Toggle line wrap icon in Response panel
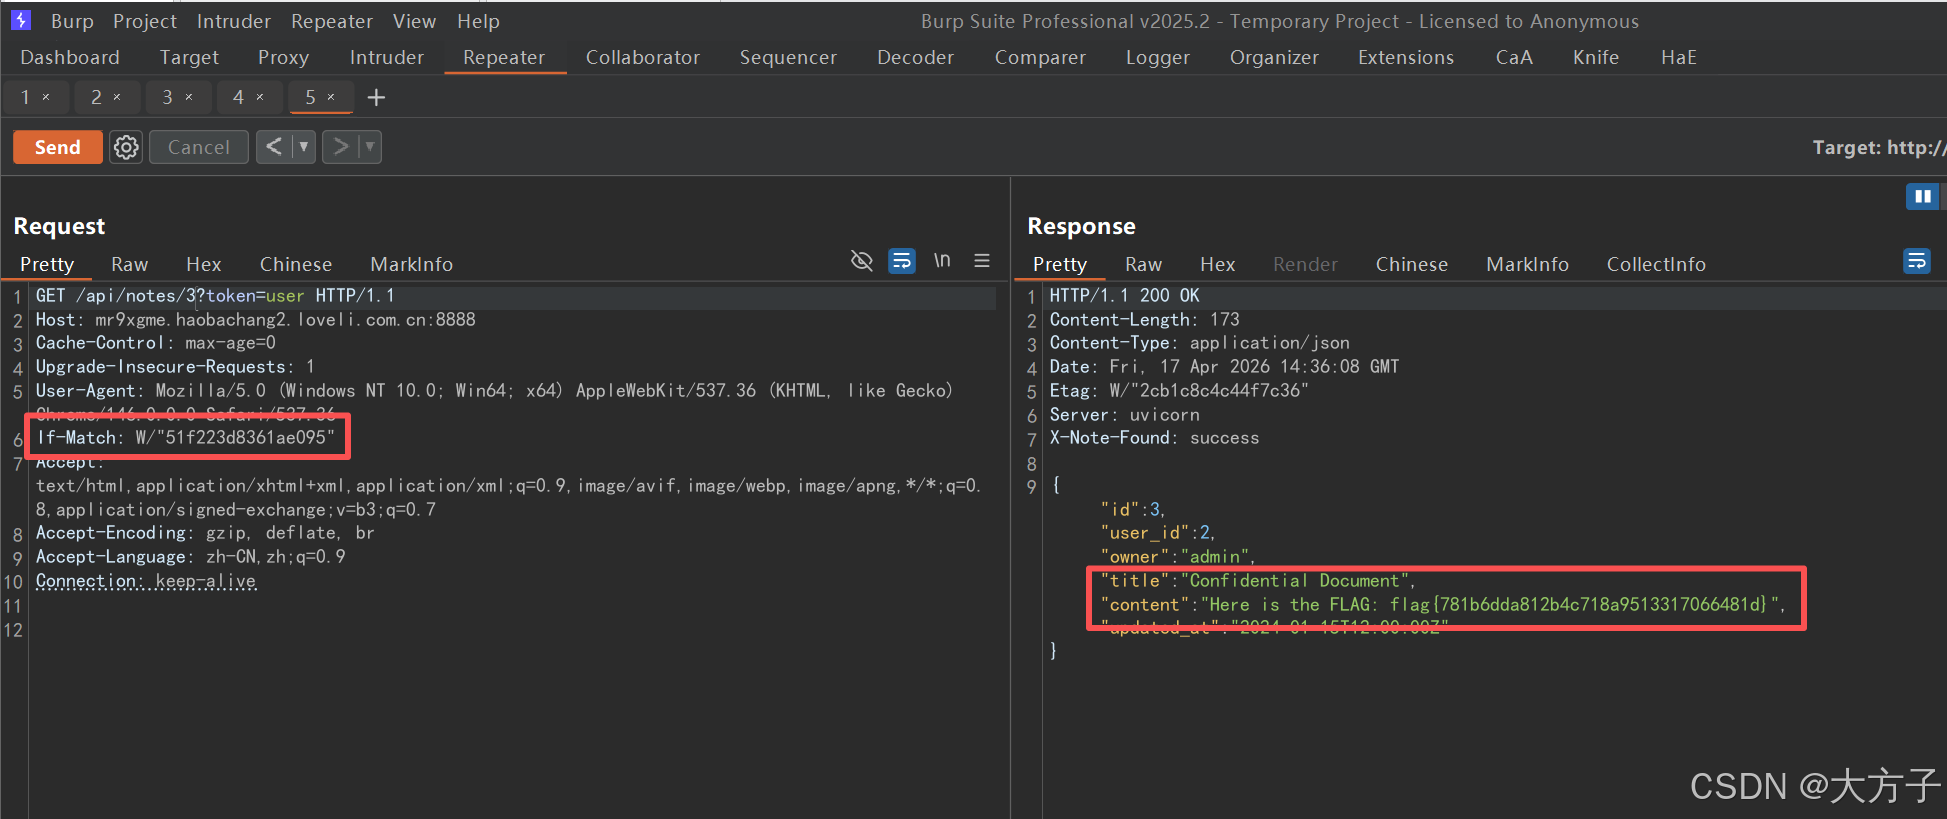 tap(1917, 261)
